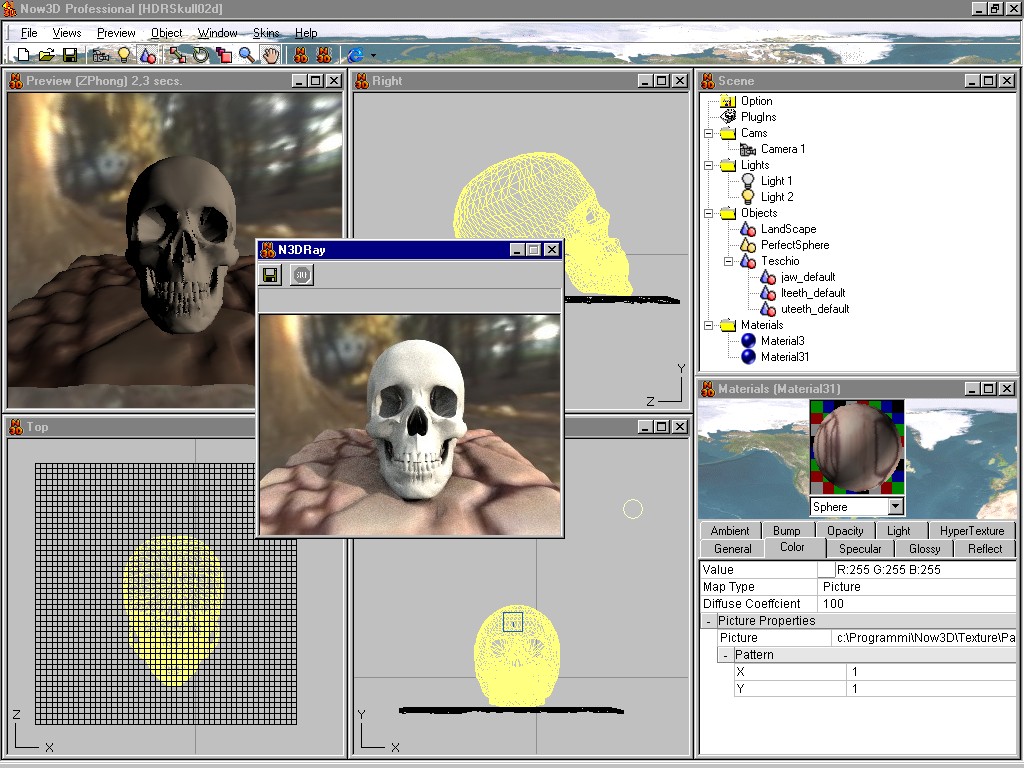The image size is (1024, 768).
Task: Open the Object menu
Action: (x=166, y=33)
